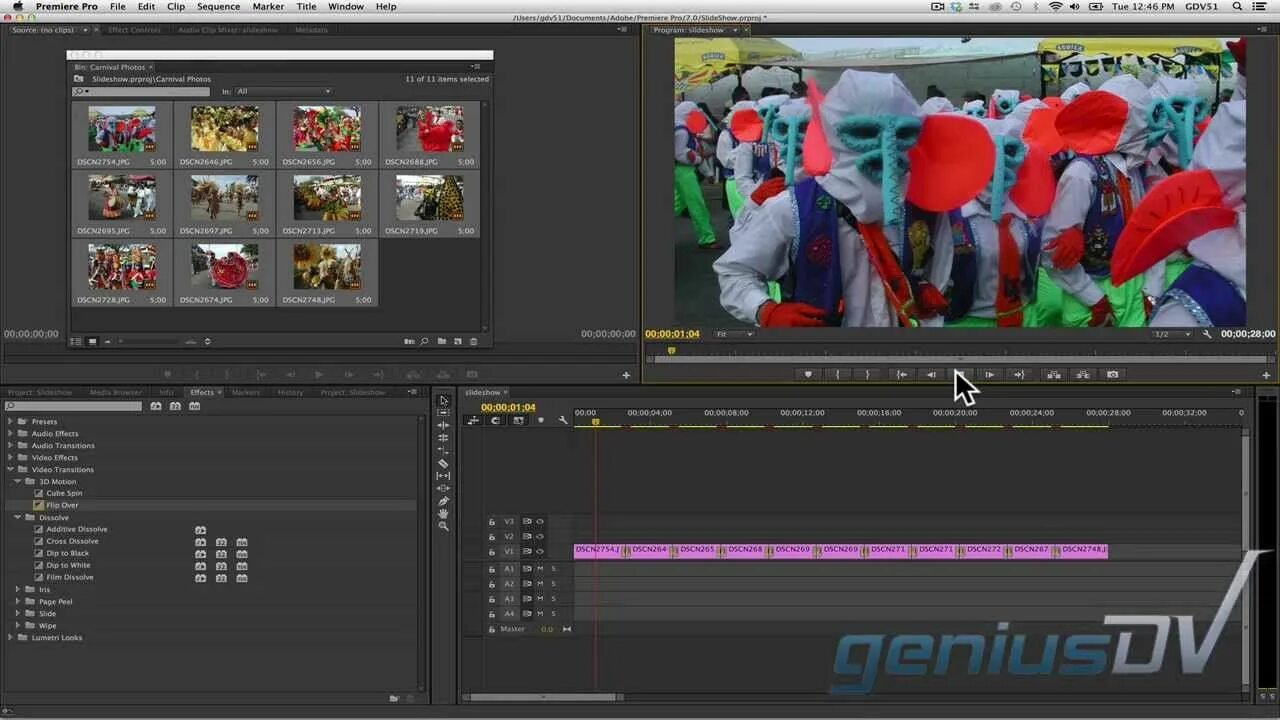
Task: Click the Delete icon in the bin panel
Action: tap(473, 341)
